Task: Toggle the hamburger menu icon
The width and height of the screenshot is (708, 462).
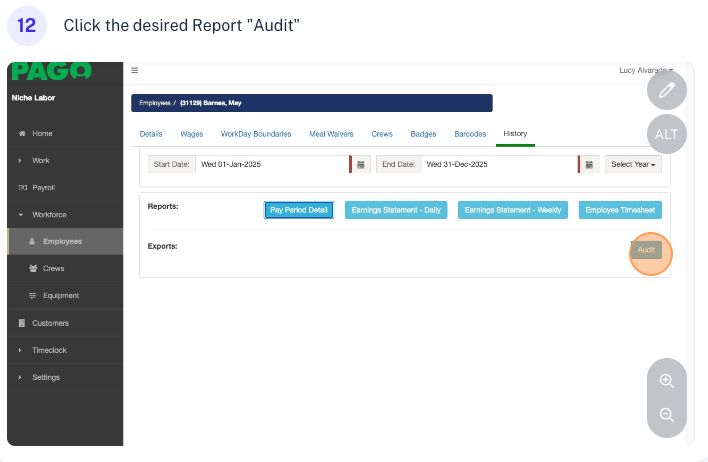Action: [x=135, y=71]
